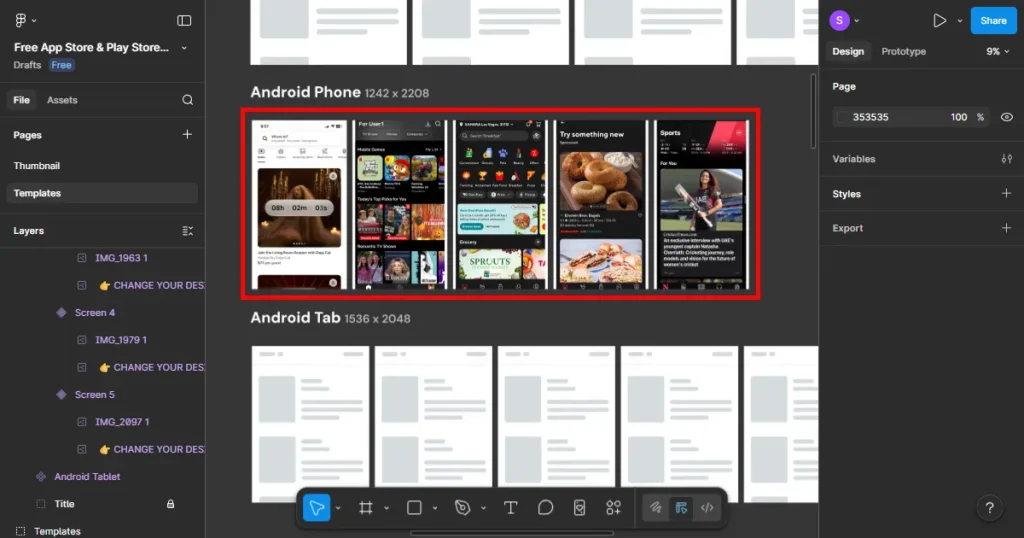Select the Sports screenshot on canvas

701,204
